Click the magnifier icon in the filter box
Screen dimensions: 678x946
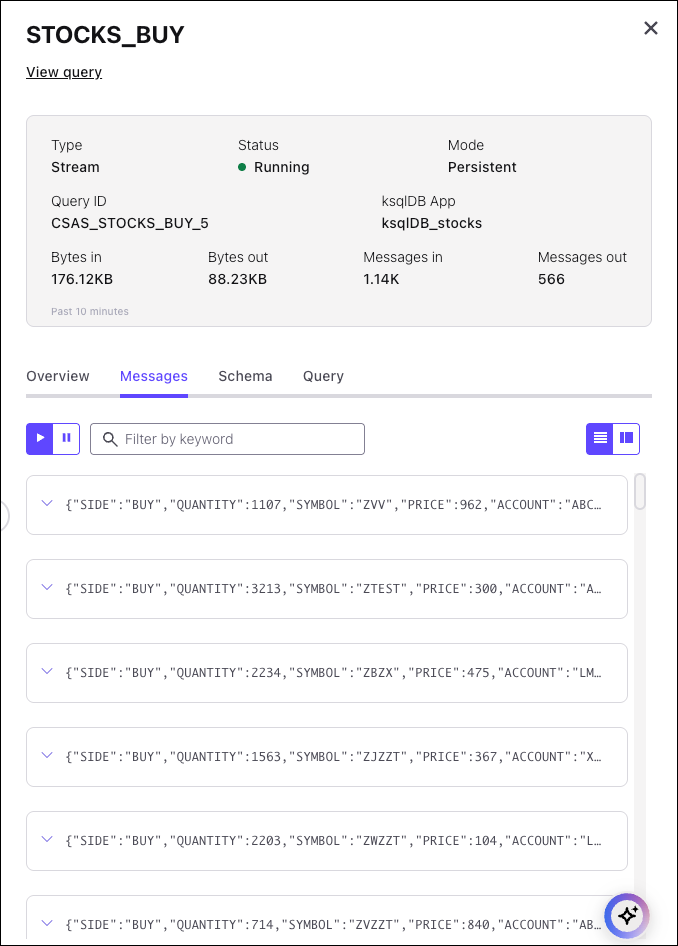coord(110,439)
